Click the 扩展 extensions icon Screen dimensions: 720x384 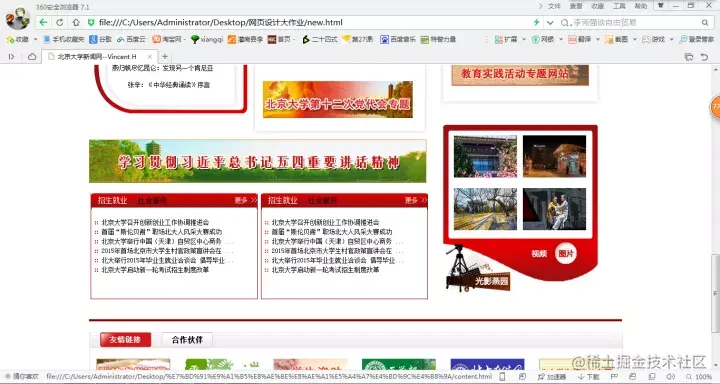point(506,40)
